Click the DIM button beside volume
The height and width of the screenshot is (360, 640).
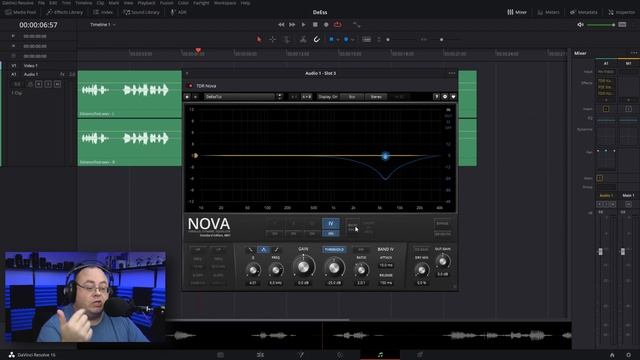click(x=622, y=24)
